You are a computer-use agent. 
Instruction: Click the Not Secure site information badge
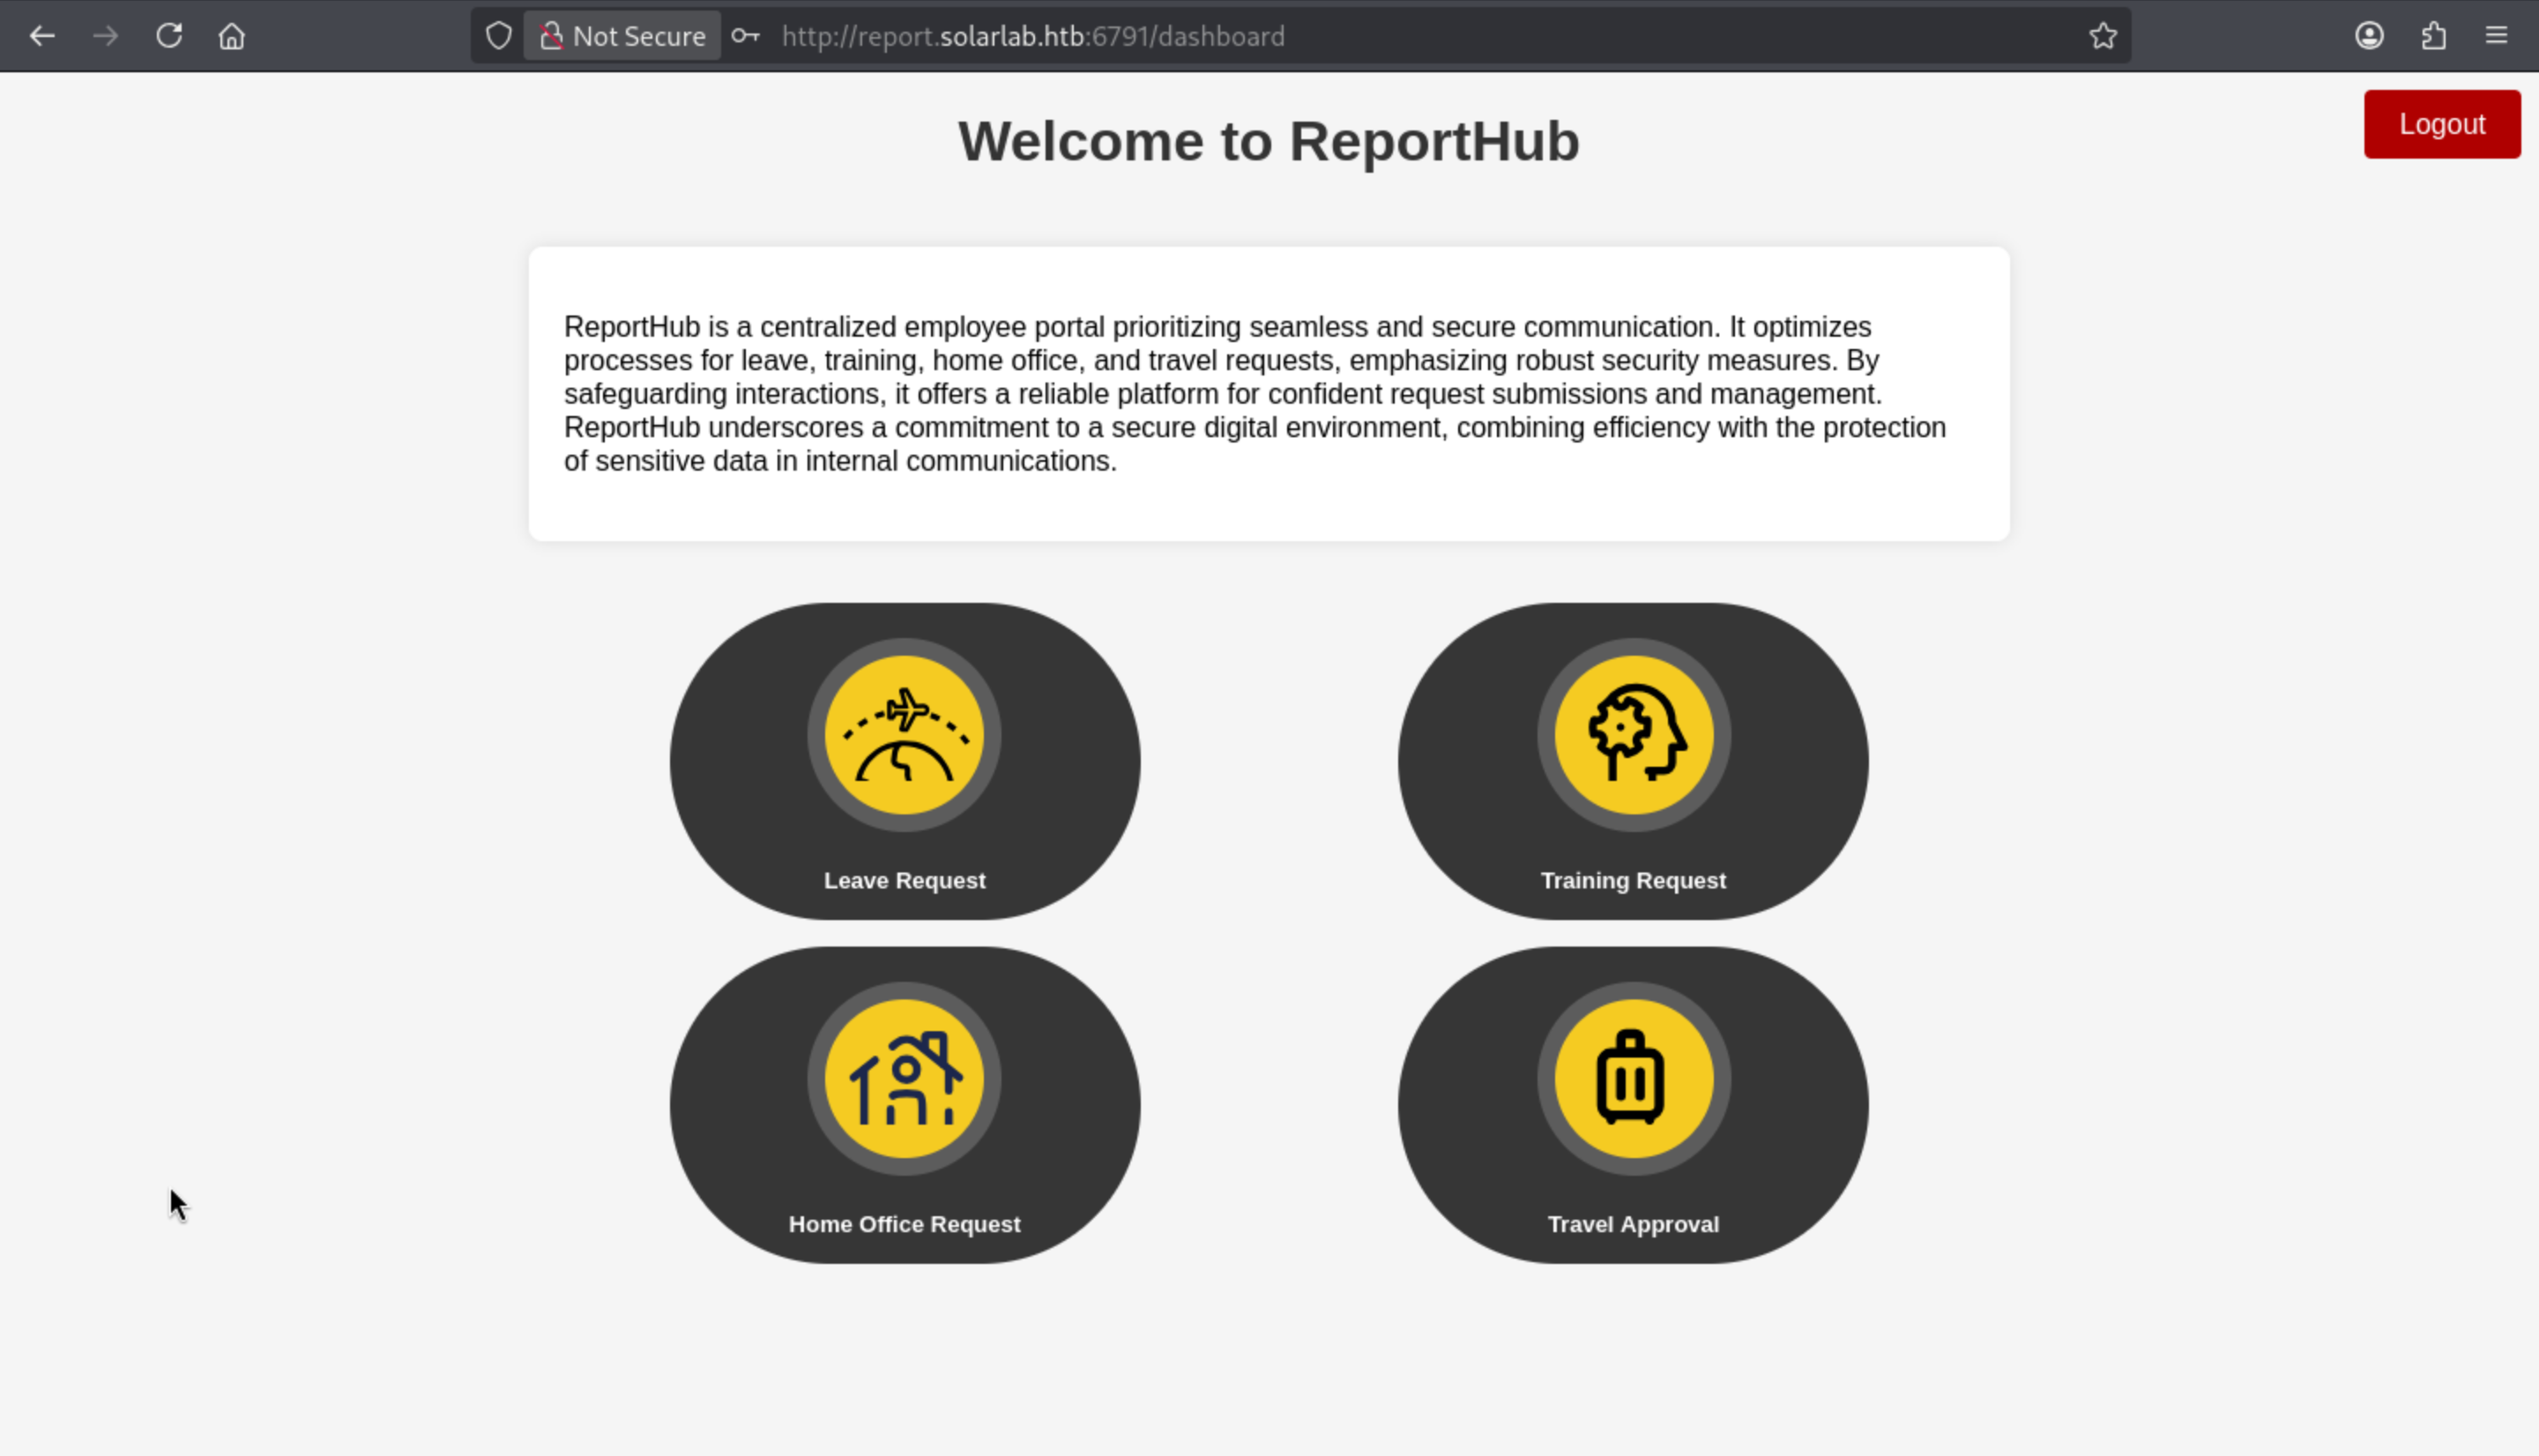[622, 36]
